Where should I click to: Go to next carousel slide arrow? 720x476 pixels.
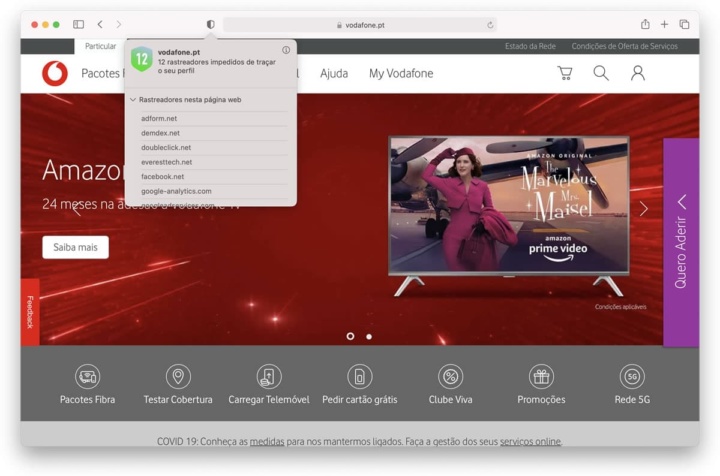pyautogui.click(x=643, y=208)
